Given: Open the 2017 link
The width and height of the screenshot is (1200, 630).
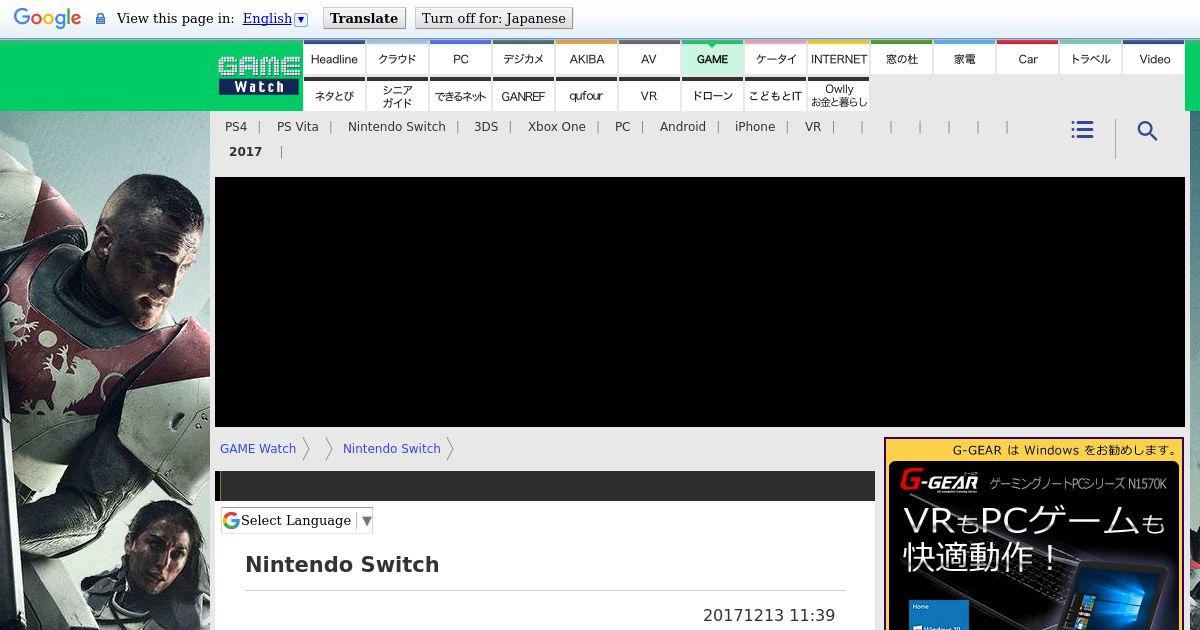Looking at the screenshot, I should click(x=245, y=152).
